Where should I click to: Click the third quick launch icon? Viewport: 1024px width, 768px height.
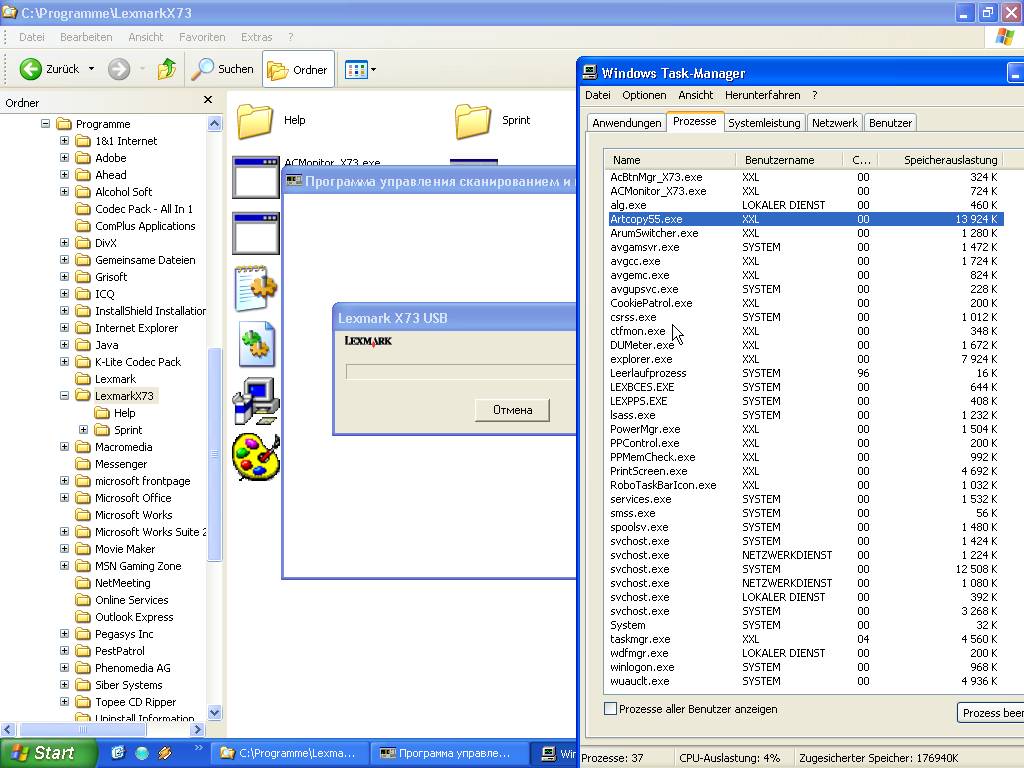[165, 752]
